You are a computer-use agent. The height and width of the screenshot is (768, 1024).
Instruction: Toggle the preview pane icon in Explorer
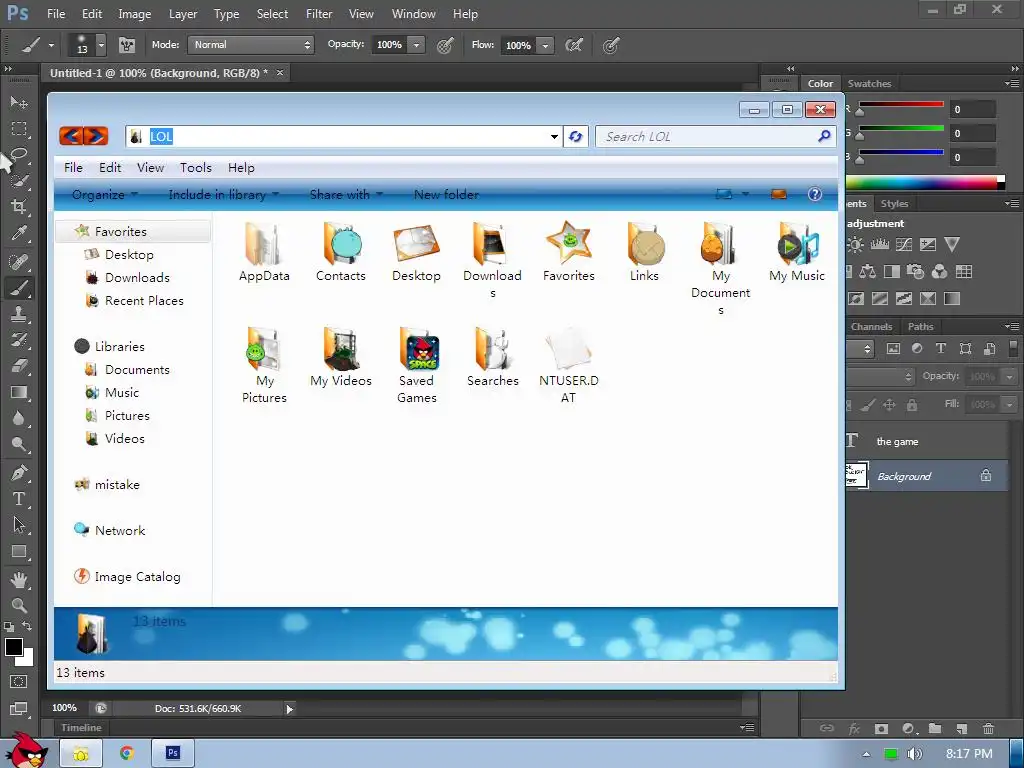click(x=778, y=194)
